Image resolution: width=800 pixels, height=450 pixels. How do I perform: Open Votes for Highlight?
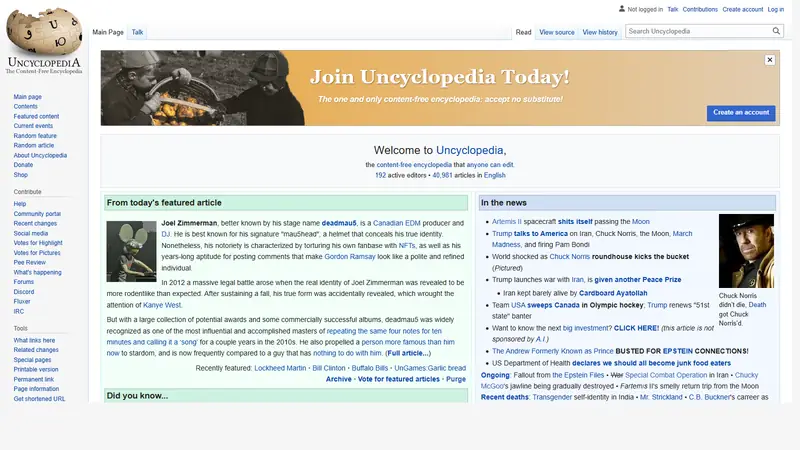38,243
